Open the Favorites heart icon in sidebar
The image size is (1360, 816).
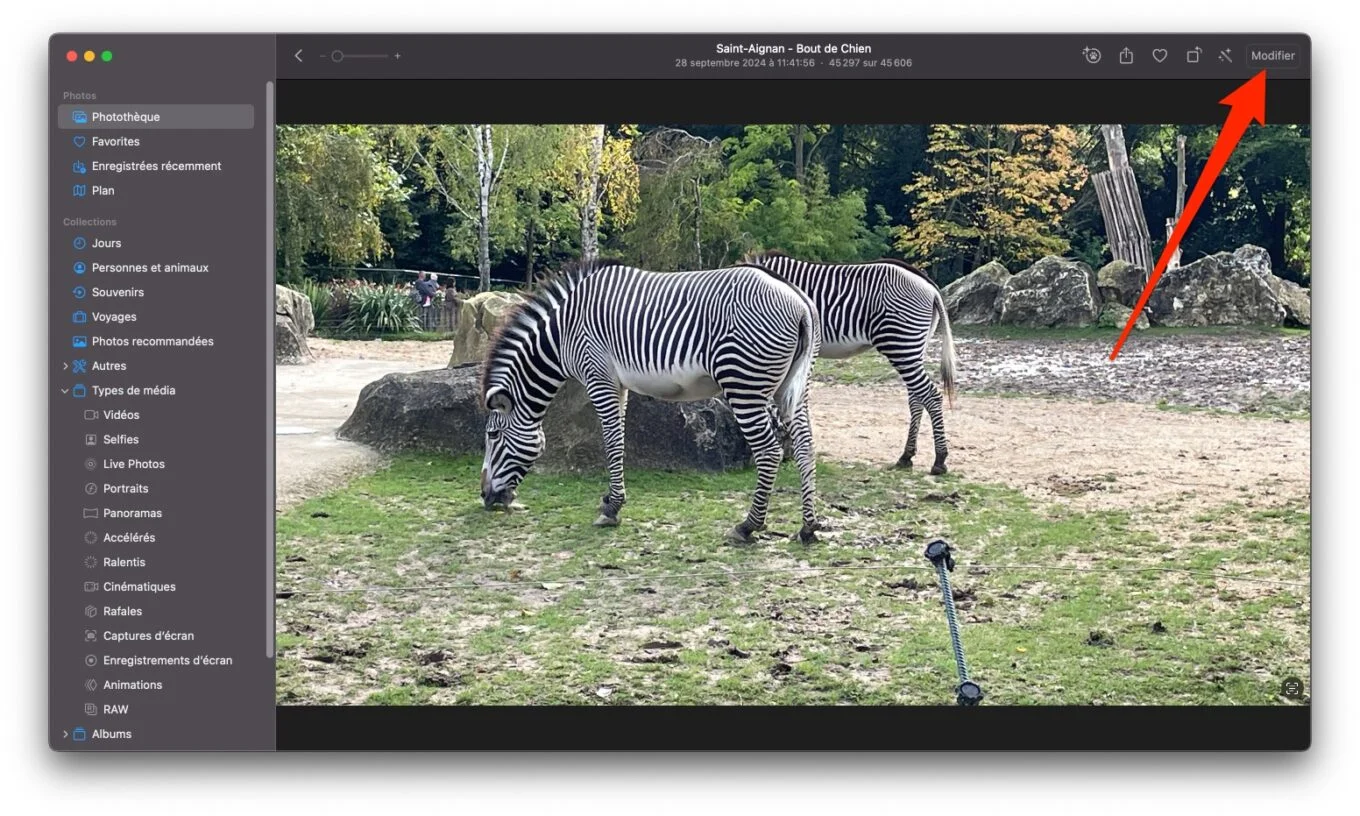[80, 142]
